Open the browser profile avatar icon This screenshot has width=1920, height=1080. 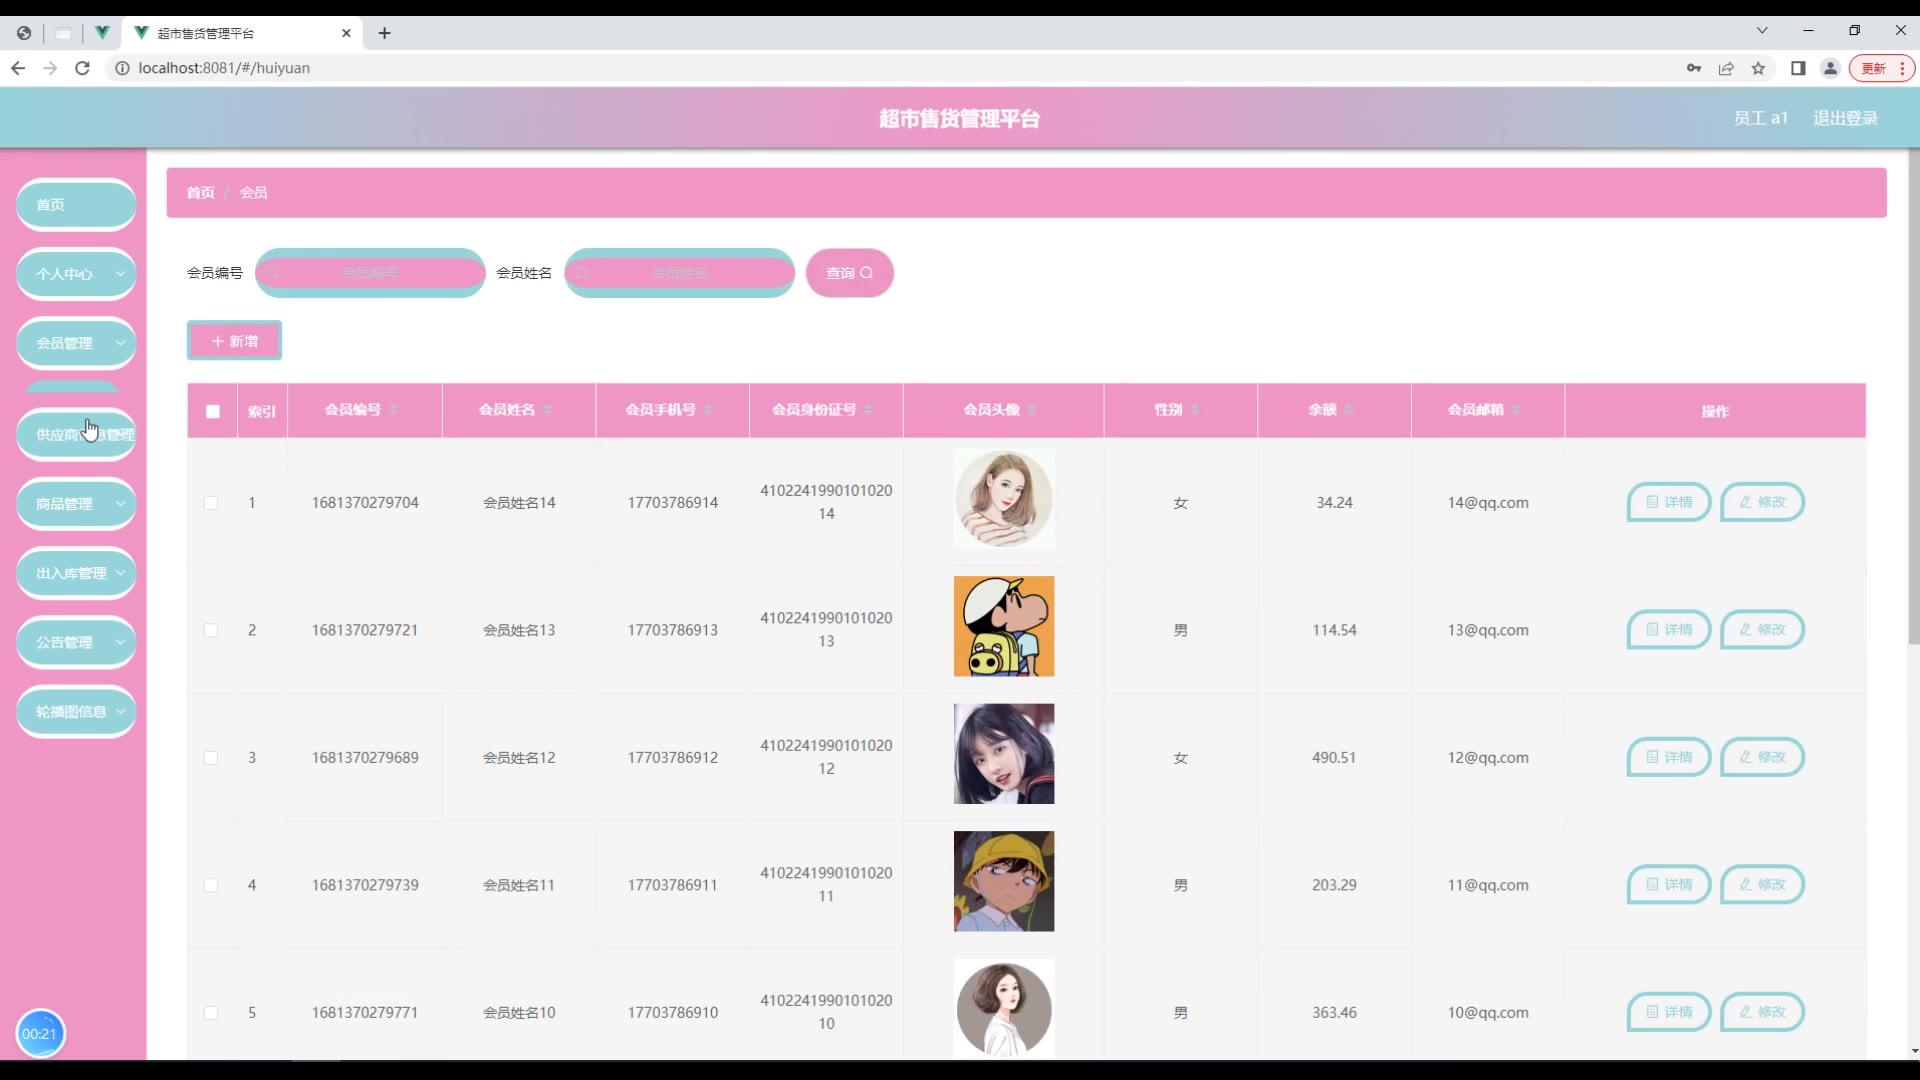(1830, 68)
